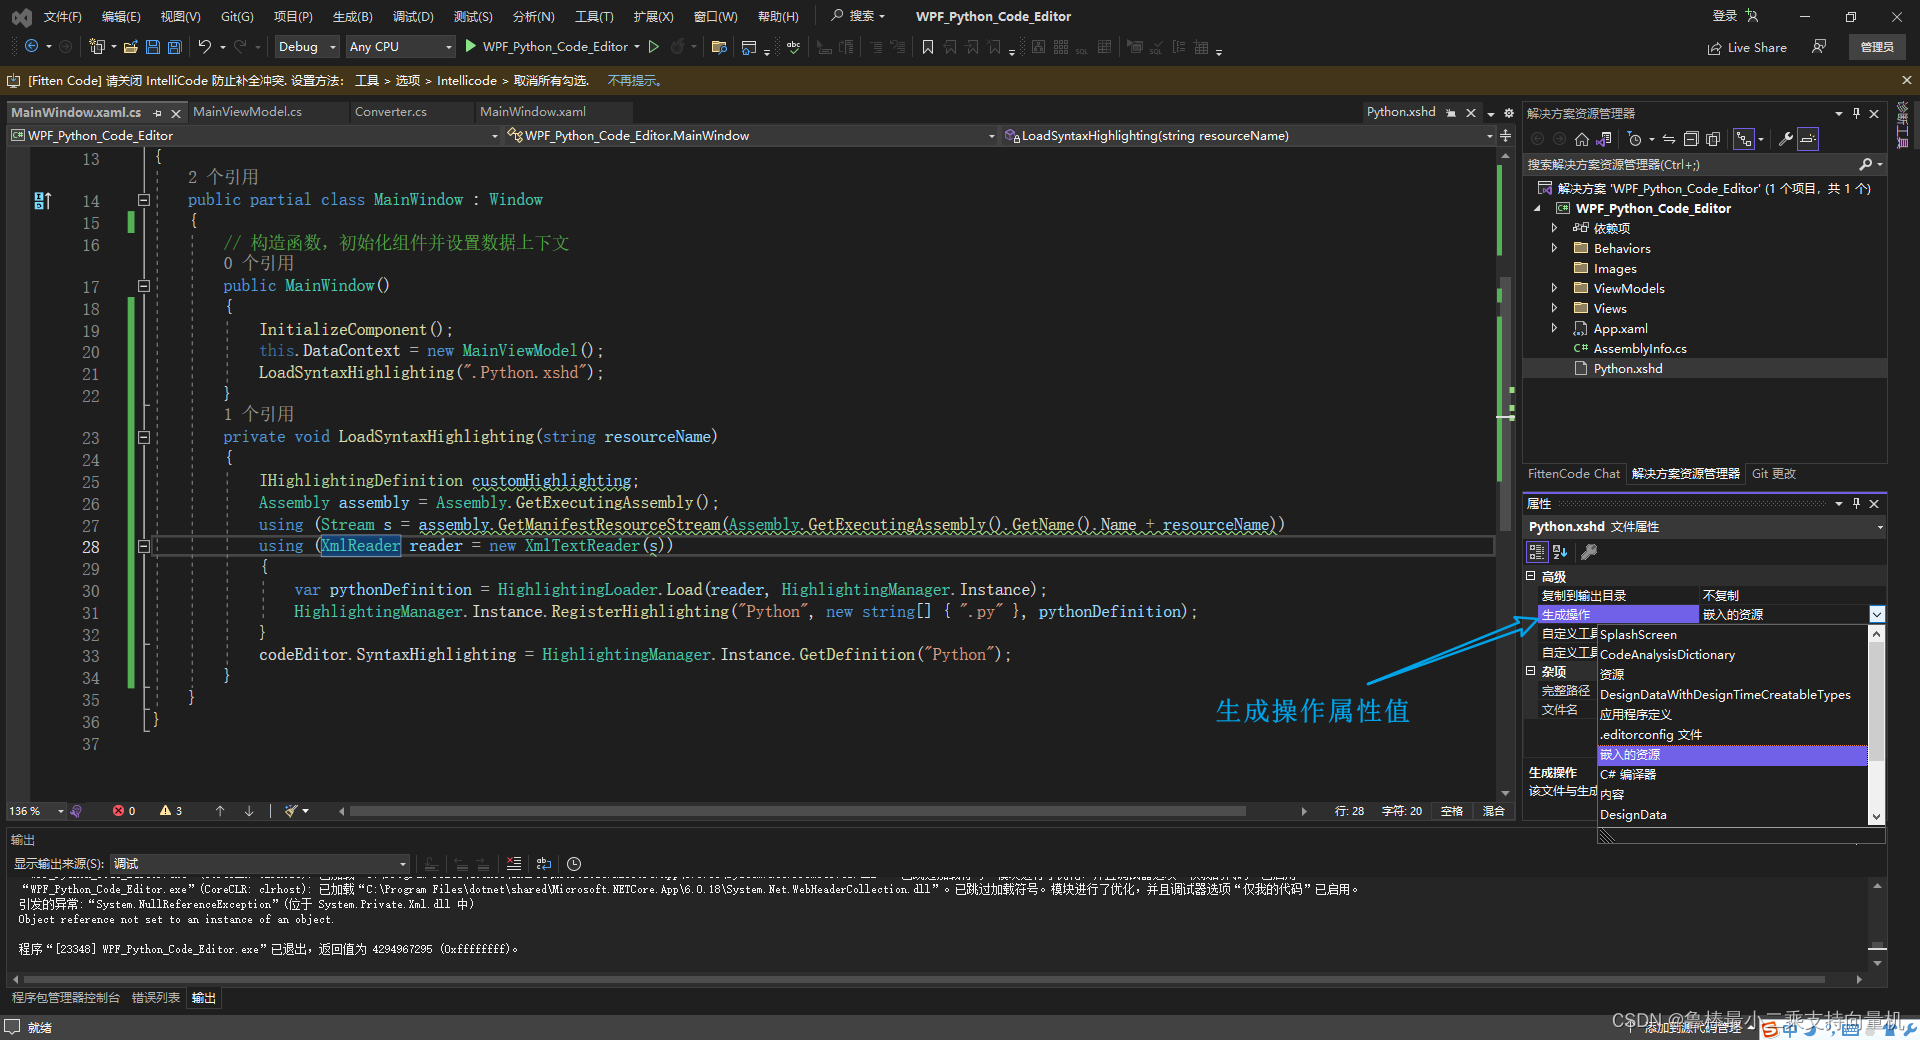Click property pages wrench icon in Properties
Screen dimensions: 1920x1040
[x=1589, y=552]
